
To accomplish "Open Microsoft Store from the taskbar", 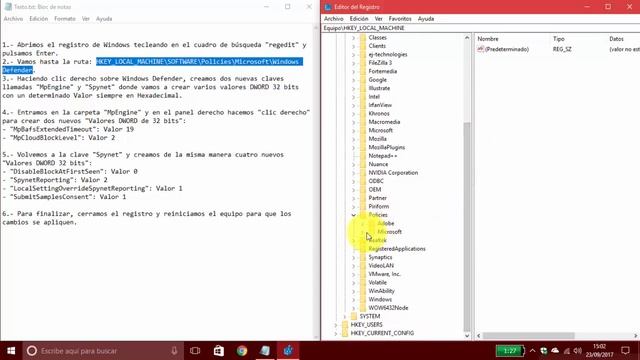I will (219, 351).
